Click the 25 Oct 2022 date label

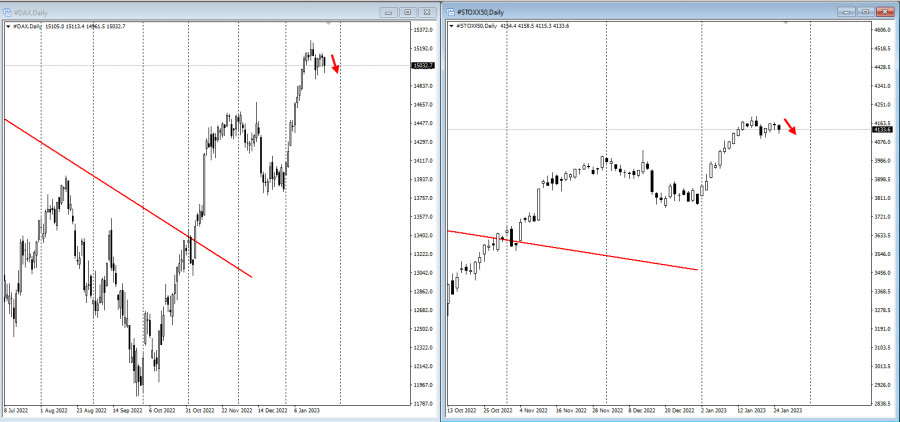pyautogui.click(x=498, y=411)
